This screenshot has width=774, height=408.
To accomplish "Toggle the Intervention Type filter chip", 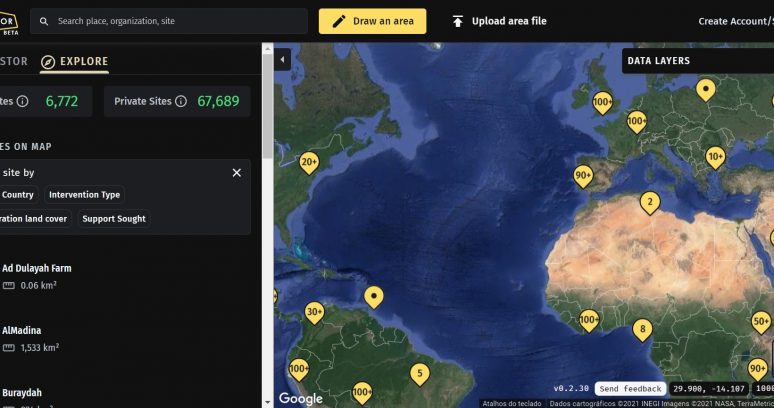I will point(84,195).
